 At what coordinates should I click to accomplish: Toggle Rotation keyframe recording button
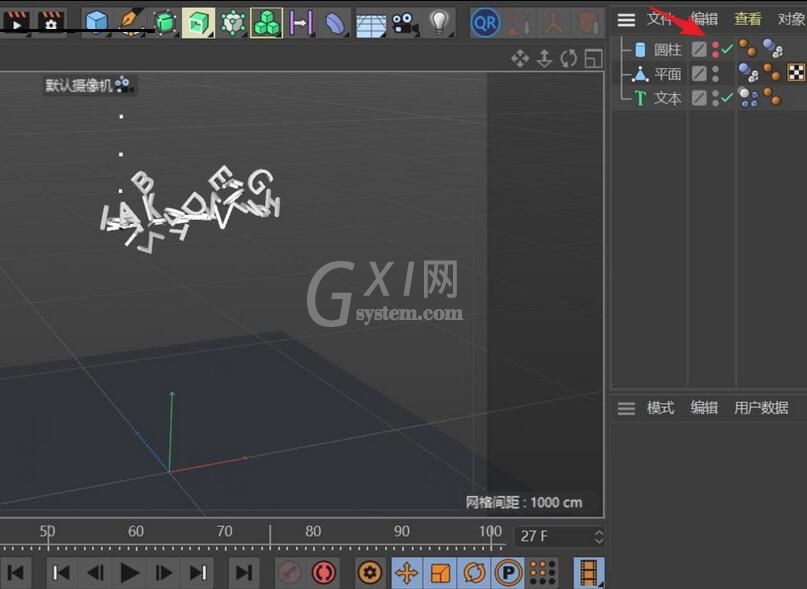[x=474, y=573]
